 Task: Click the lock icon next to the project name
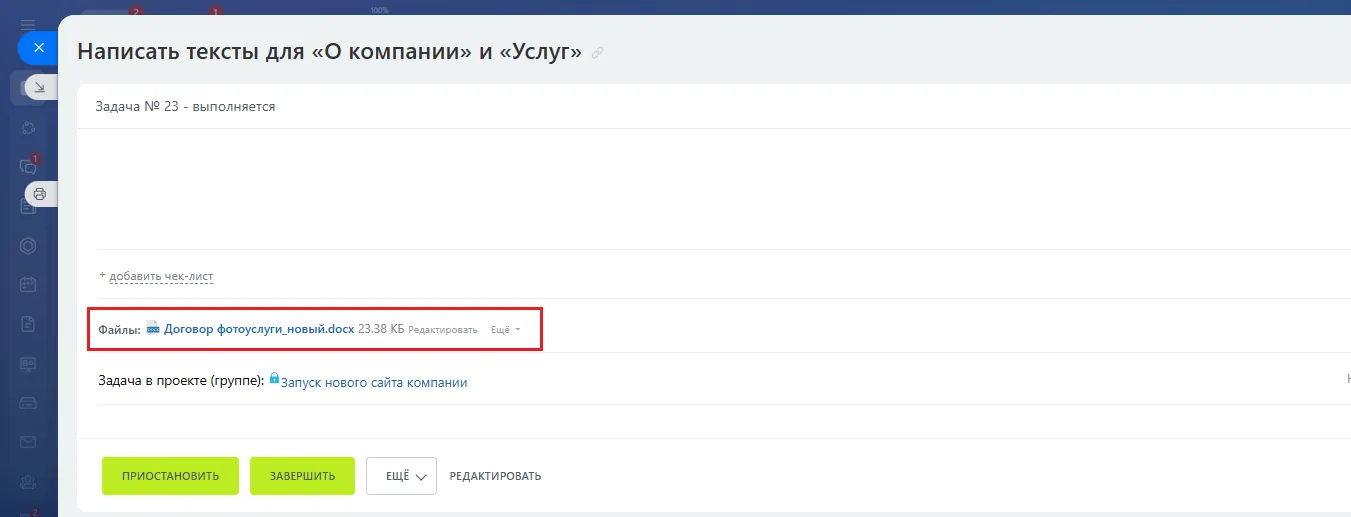[x=274, y=378]
